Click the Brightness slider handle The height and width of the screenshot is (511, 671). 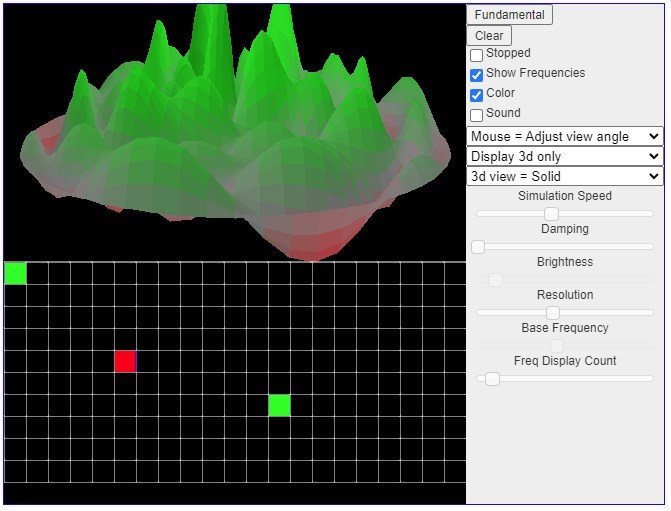pos(495,280)
